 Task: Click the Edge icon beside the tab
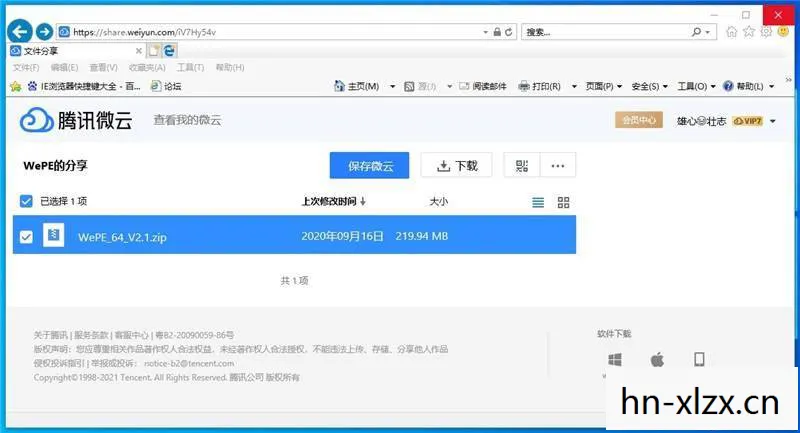coord(169,50)
